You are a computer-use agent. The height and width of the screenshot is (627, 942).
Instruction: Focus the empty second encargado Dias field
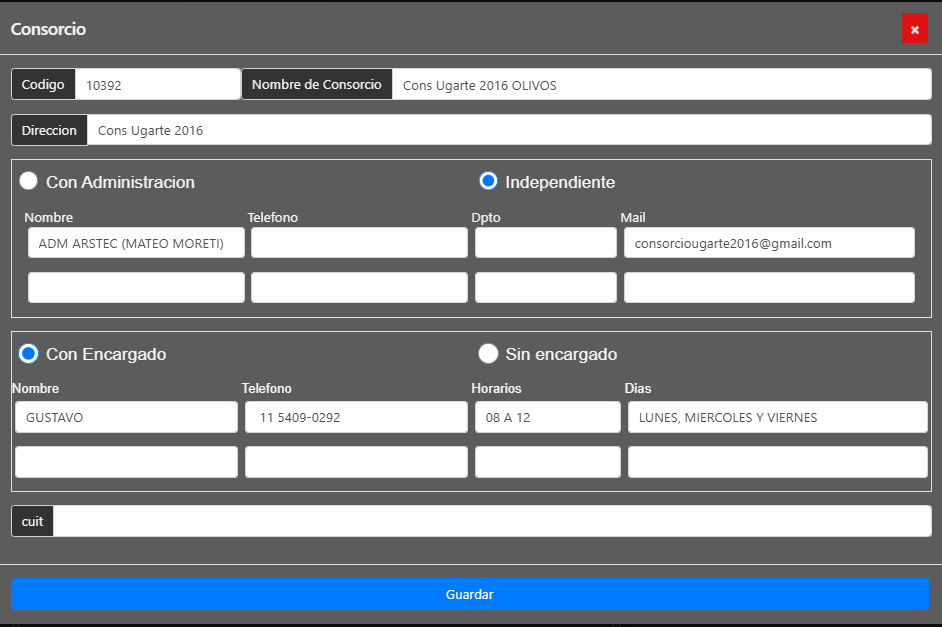click(777, 462)
